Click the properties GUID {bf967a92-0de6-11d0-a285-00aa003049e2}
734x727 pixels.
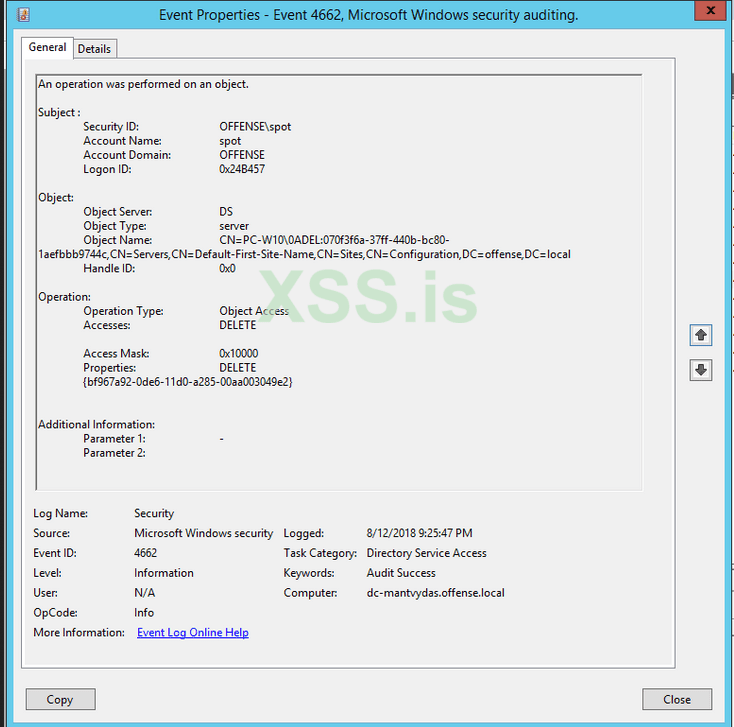click(x=187, y=382)
